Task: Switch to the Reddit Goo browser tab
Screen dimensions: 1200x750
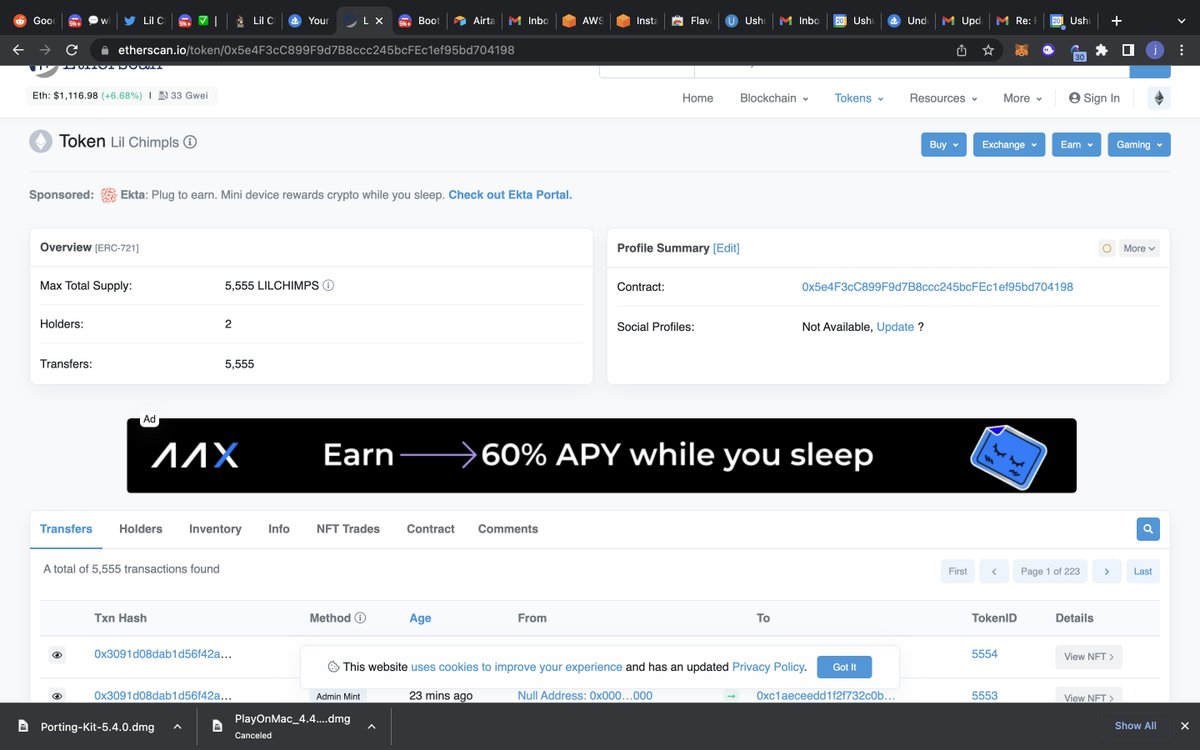Action: click(33, 20)
